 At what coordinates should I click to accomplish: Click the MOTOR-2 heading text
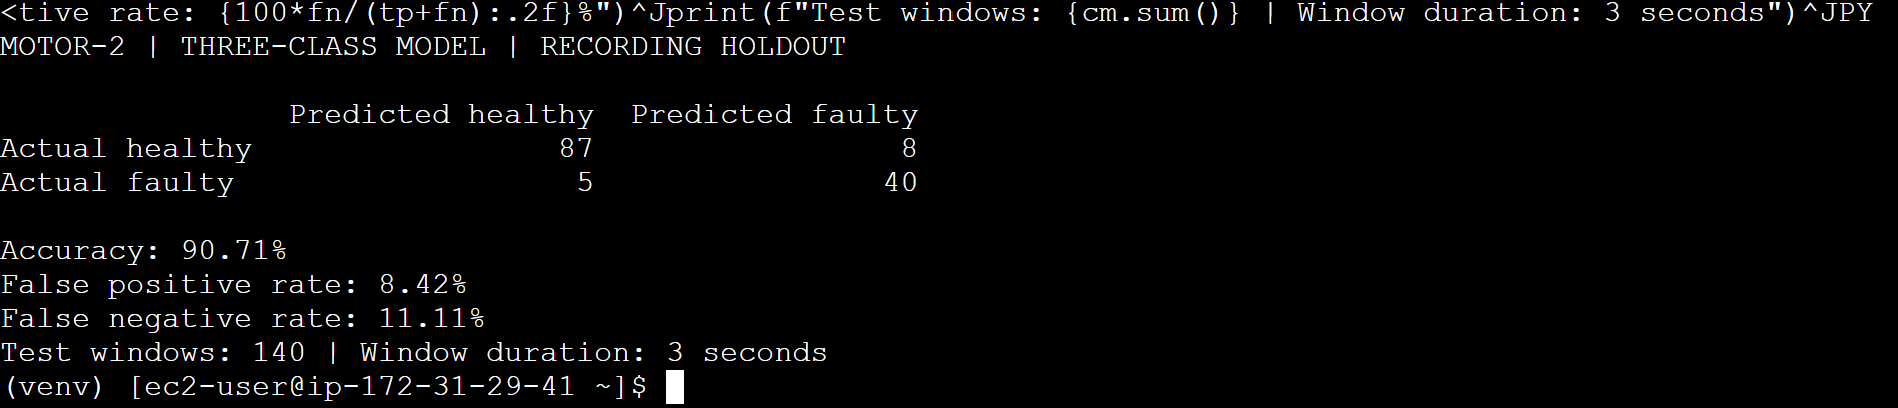(x=63, y=46)
